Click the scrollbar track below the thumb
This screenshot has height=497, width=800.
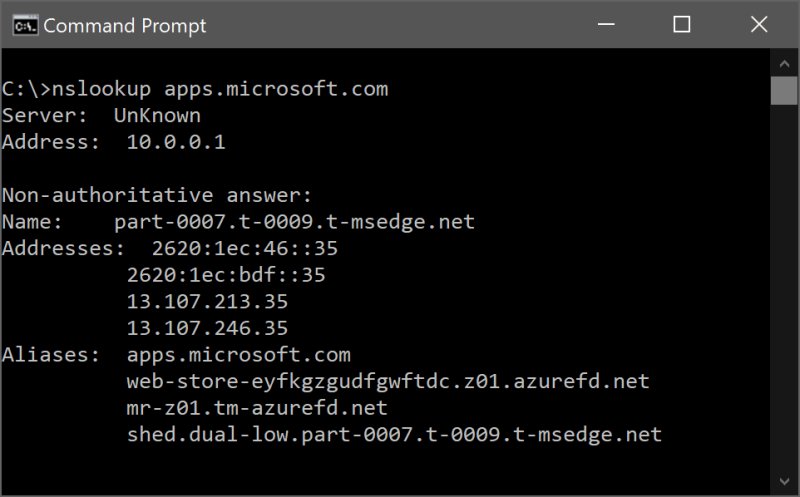[x=783, y=300]
